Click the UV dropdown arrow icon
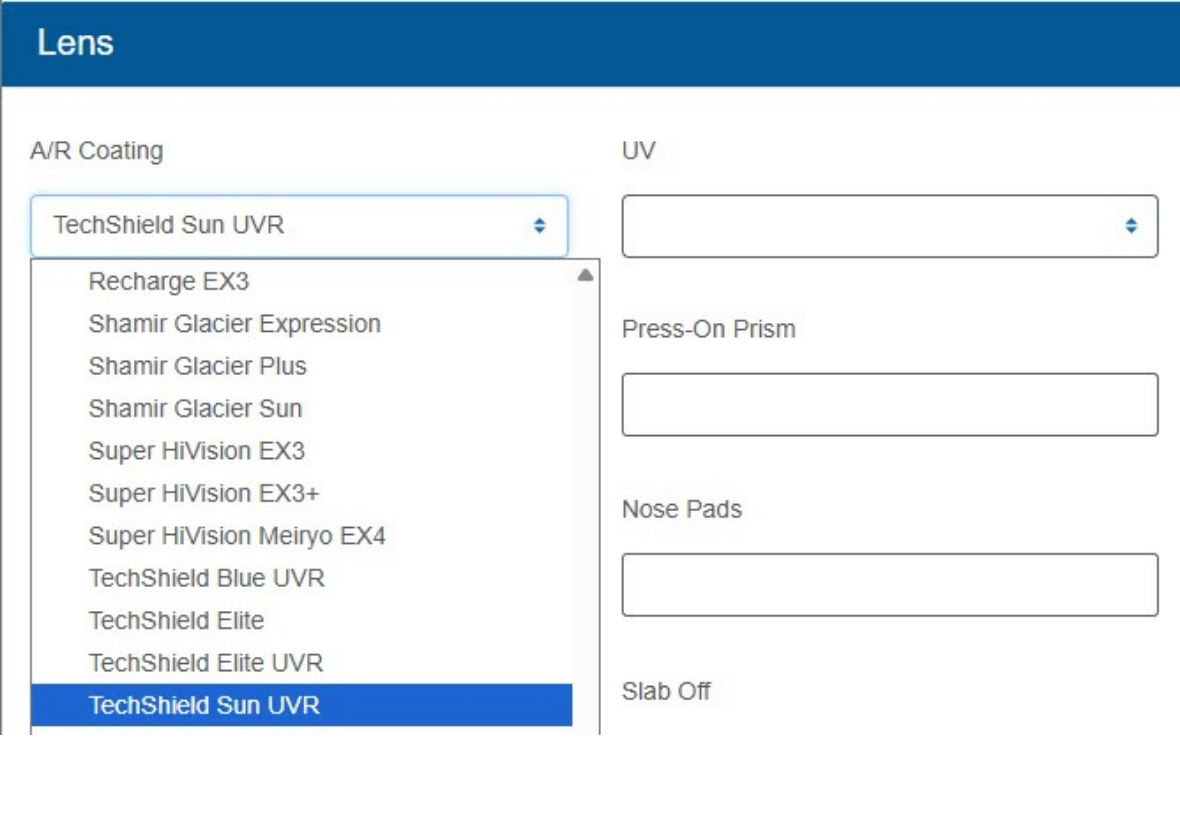Image resolution: width=1180 pixels, height=818 pixels. (1130, 226)
